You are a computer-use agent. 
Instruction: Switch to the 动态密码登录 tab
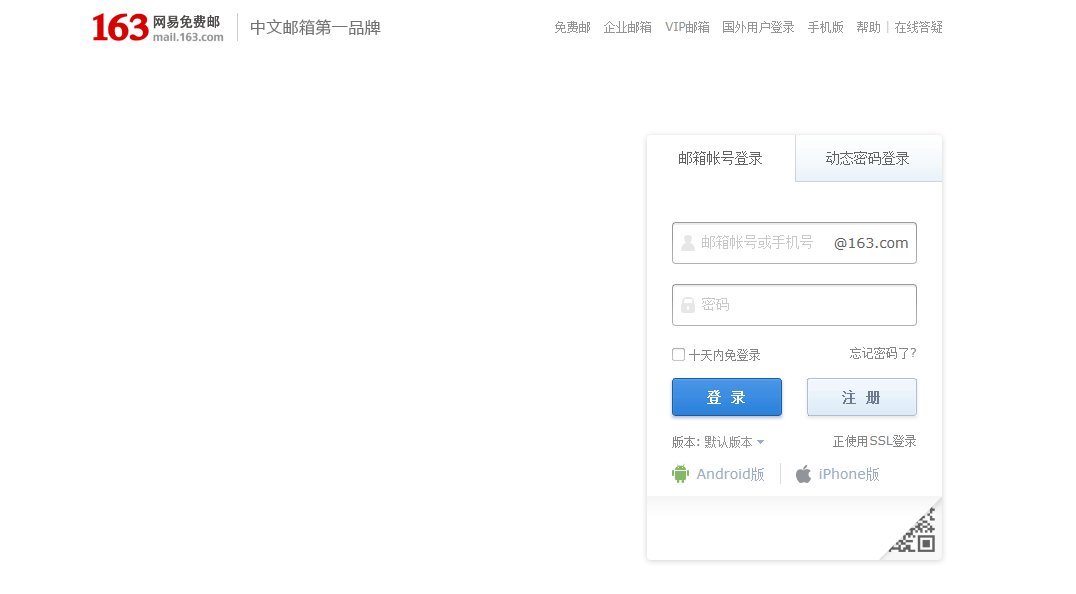[868, 157]
